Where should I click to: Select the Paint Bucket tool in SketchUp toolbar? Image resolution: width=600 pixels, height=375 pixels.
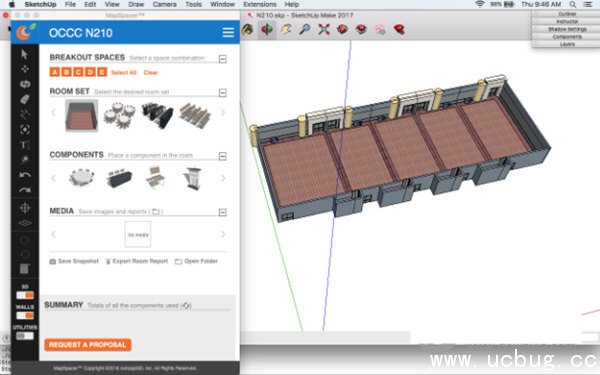[x=248, y=29]
